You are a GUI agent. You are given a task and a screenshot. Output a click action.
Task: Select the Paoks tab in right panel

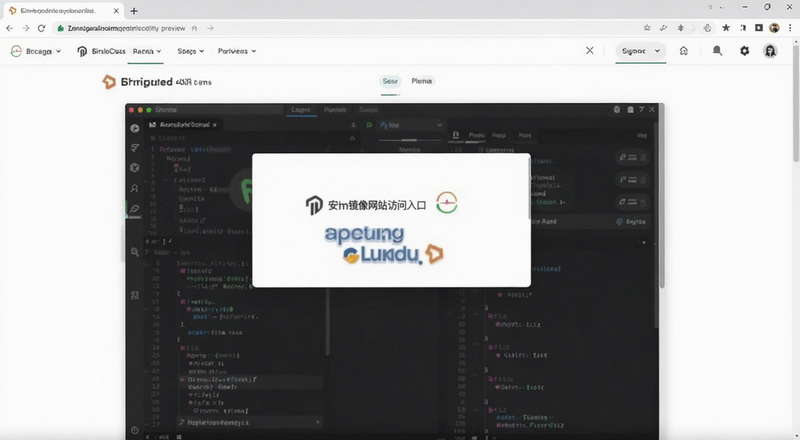point(477,135)
